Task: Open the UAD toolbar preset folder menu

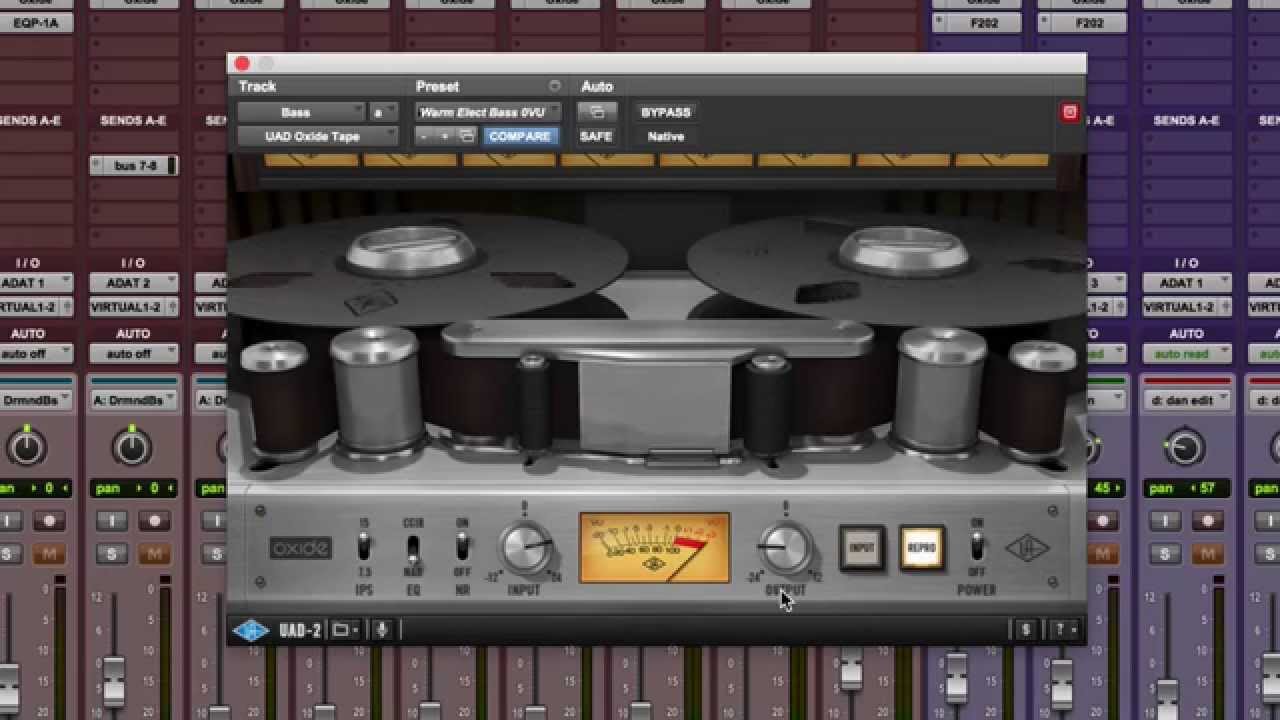Action: coord(345,630)
